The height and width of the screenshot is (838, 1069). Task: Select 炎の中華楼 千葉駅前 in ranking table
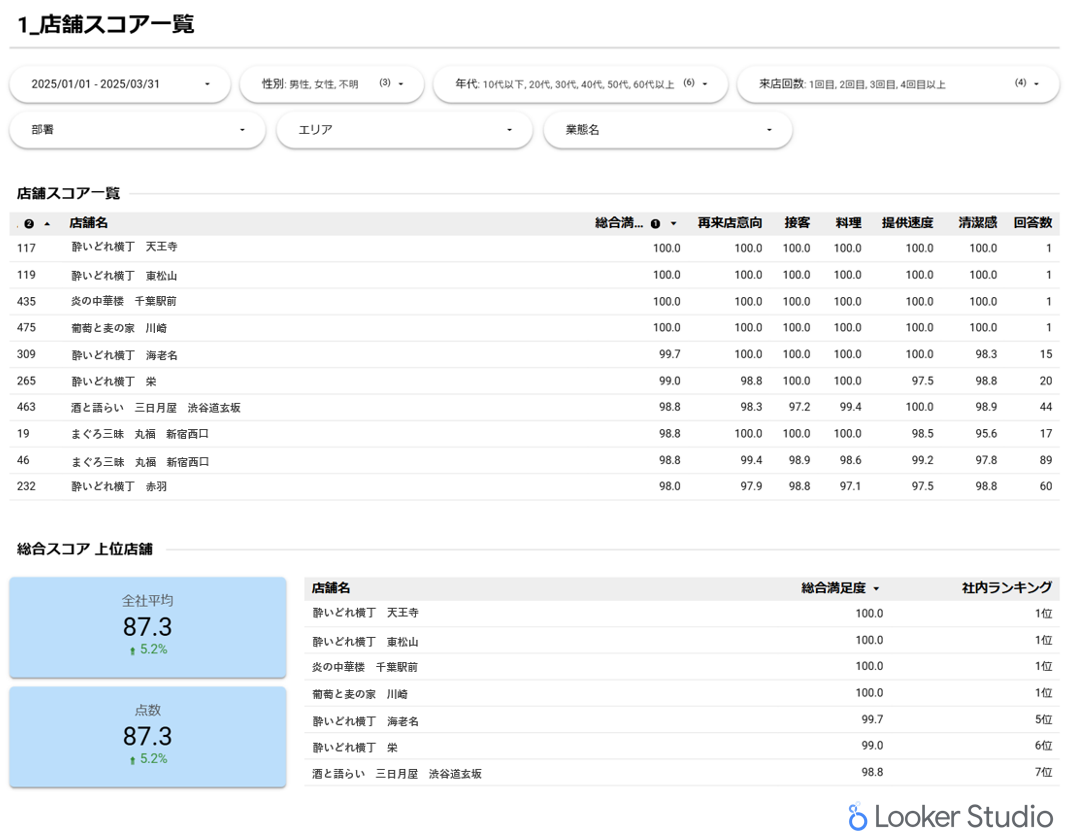click(x=365, y=667)
